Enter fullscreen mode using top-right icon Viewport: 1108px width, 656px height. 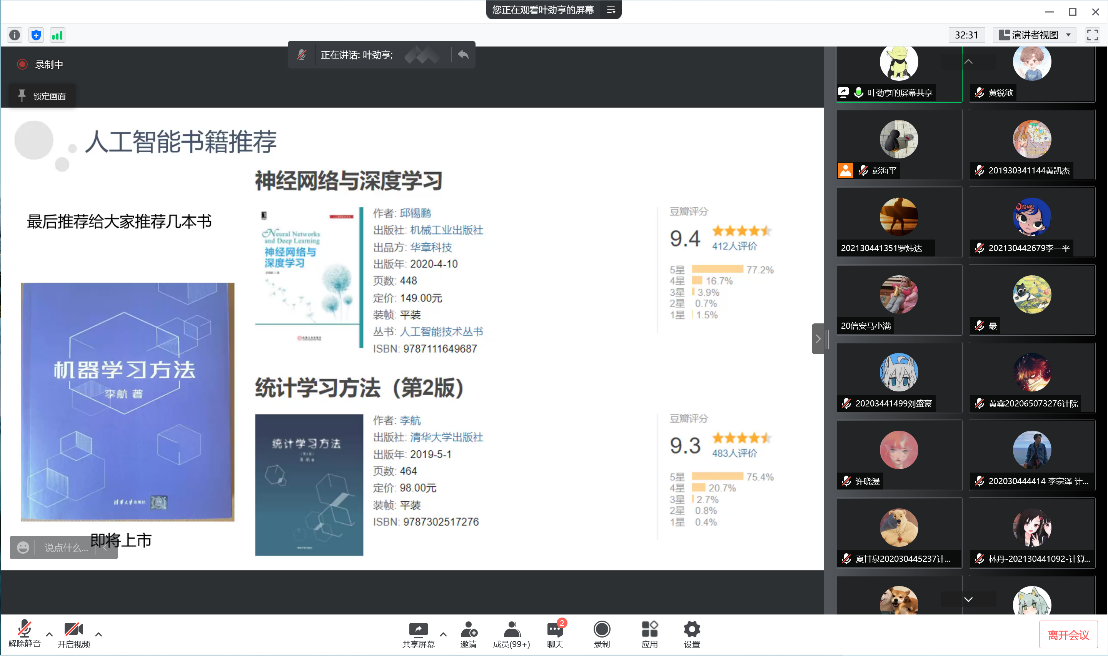tap(1092, 35)
